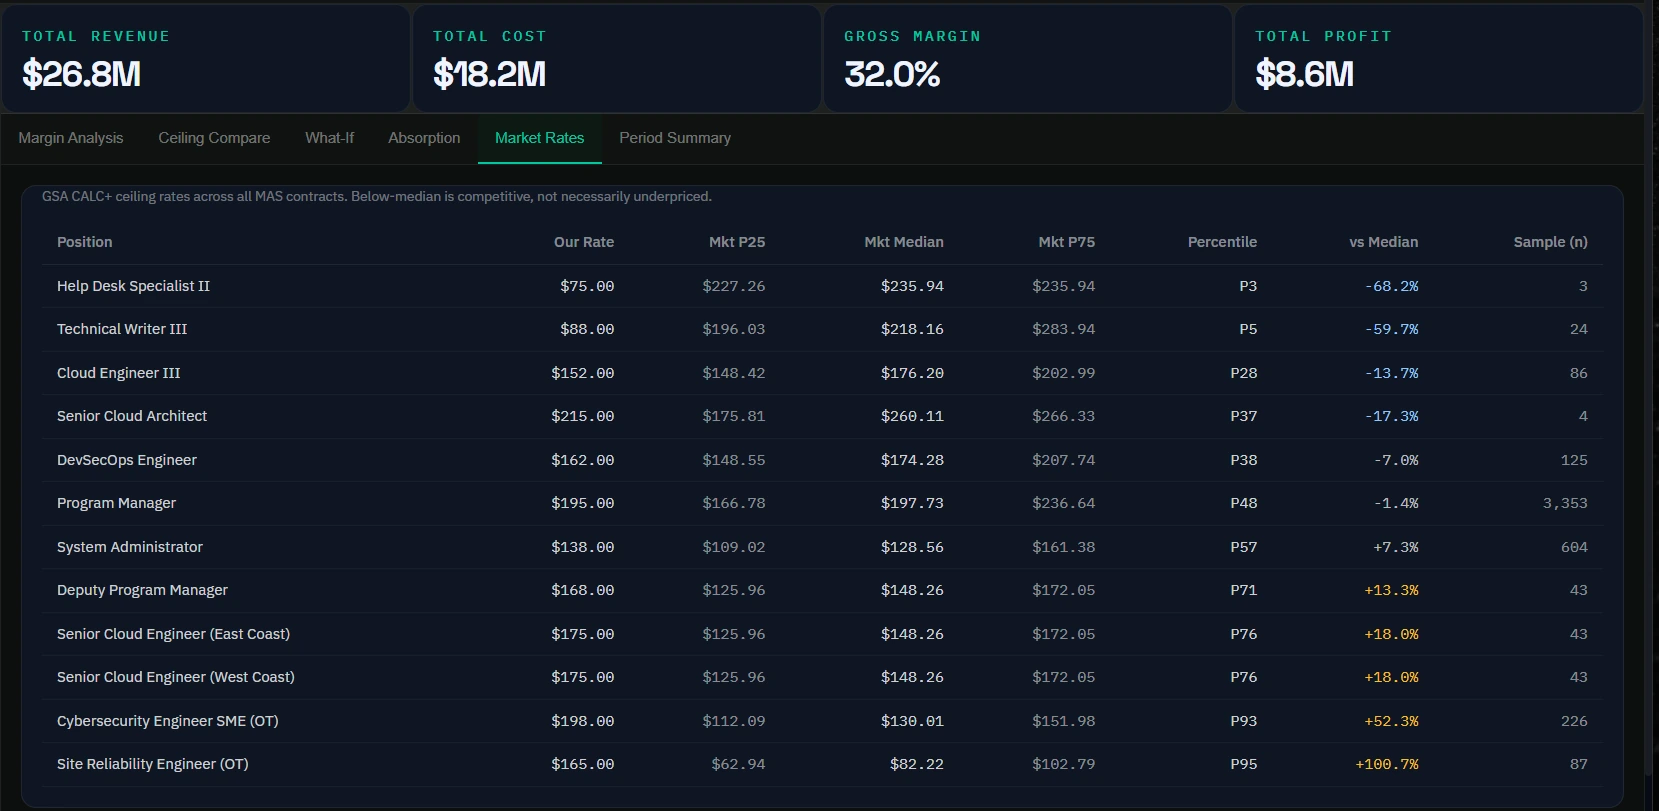
Task: Click Senior Cloud Engineer (East Coast)
Action: 174,634
